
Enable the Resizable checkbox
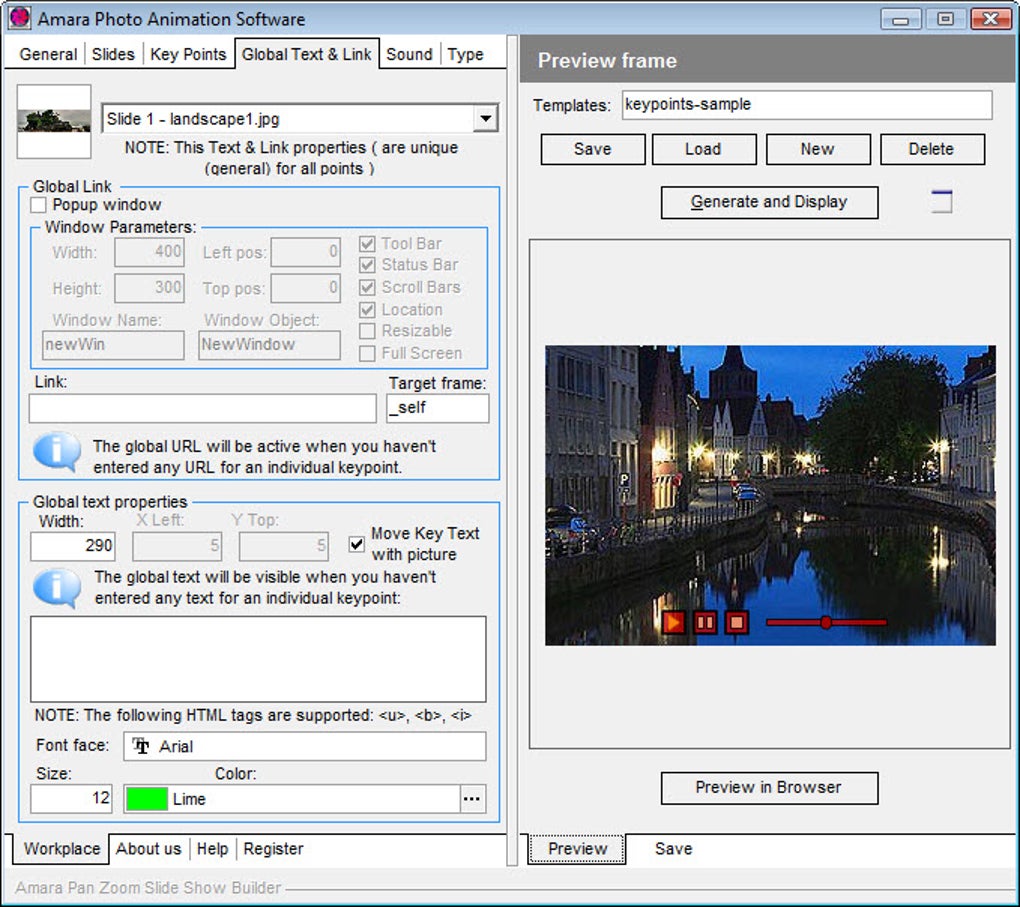pos(367,331)
